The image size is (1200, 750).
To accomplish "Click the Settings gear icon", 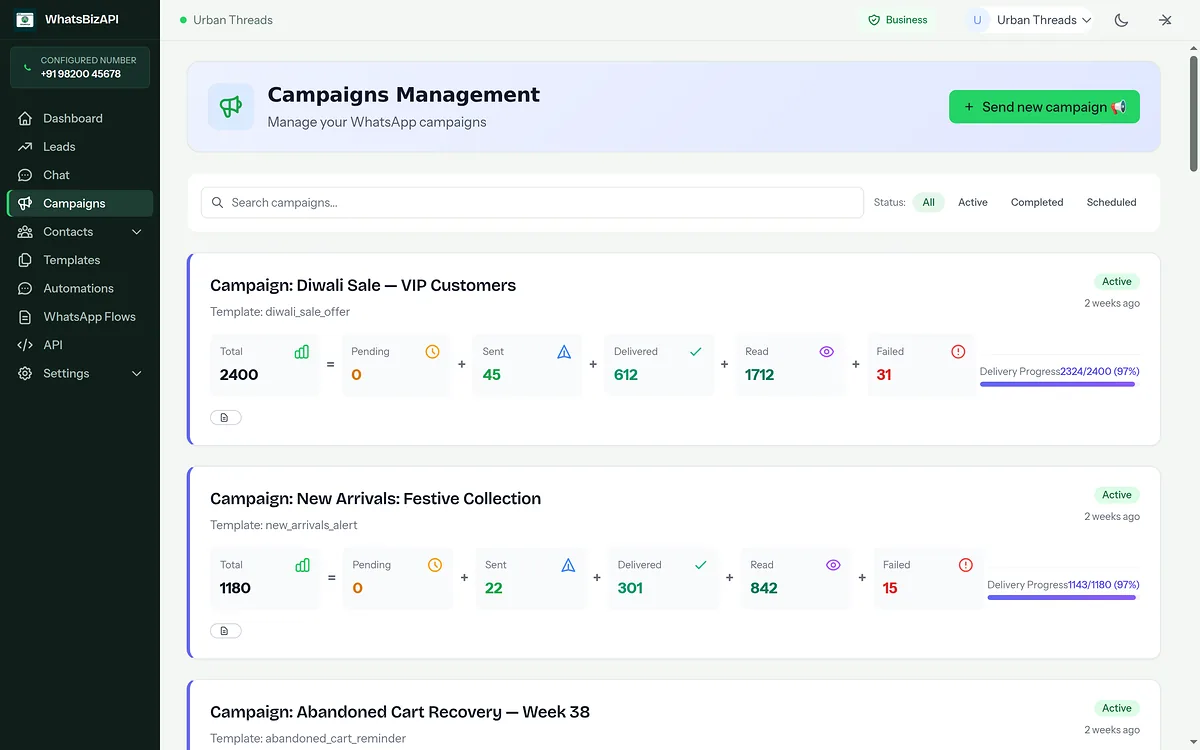I will coord(25,373).
